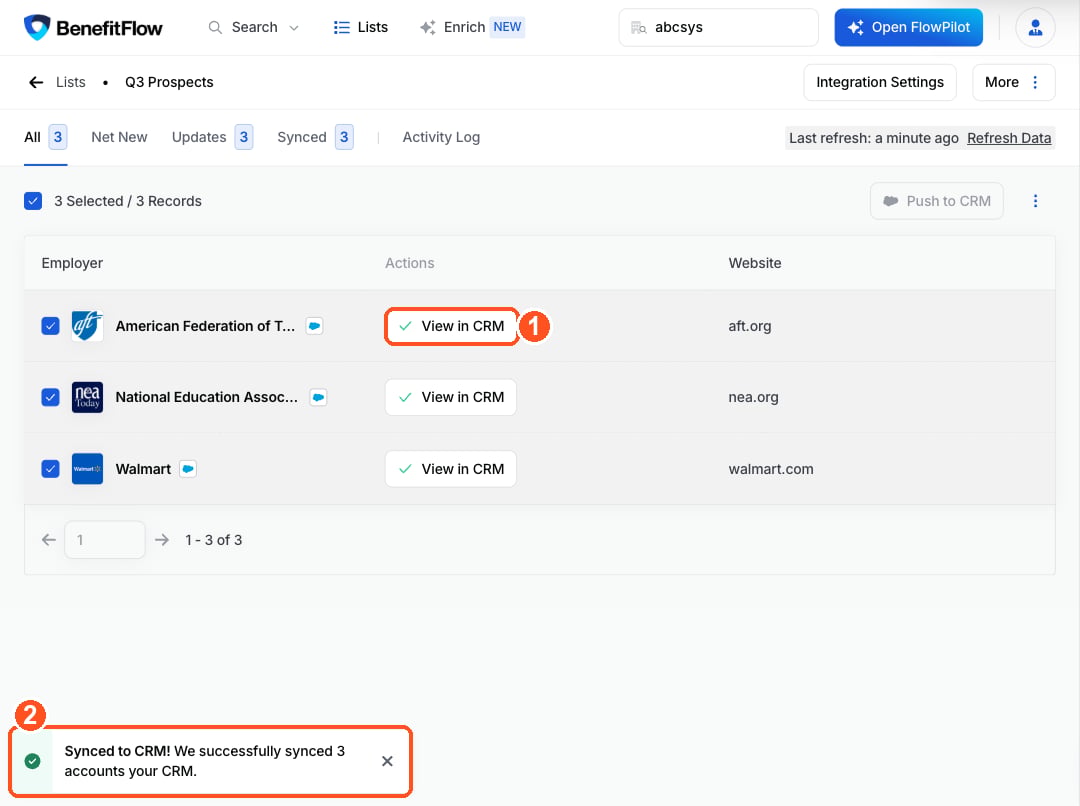The width and height of the screenshot is (1080, 806).
Task: Open the table kebab options menu
Action: tap(1035, 201)
